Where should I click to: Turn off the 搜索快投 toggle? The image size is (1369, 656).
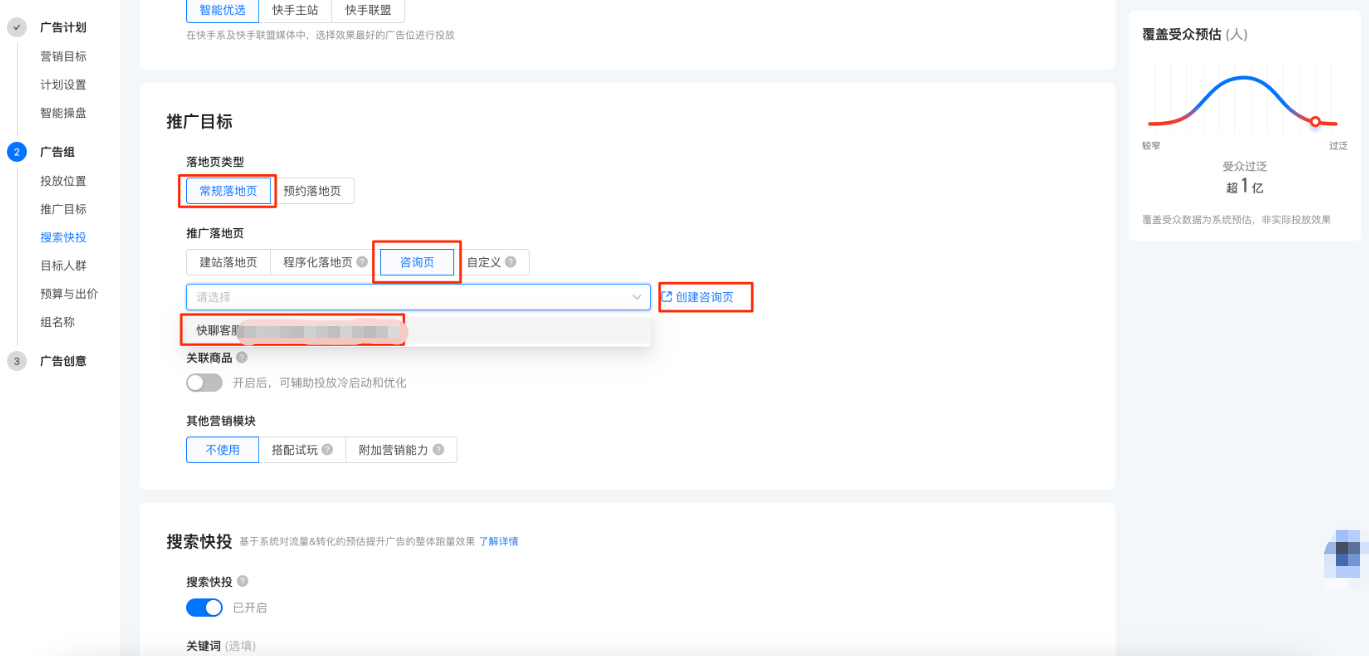[x=204, y=607]
